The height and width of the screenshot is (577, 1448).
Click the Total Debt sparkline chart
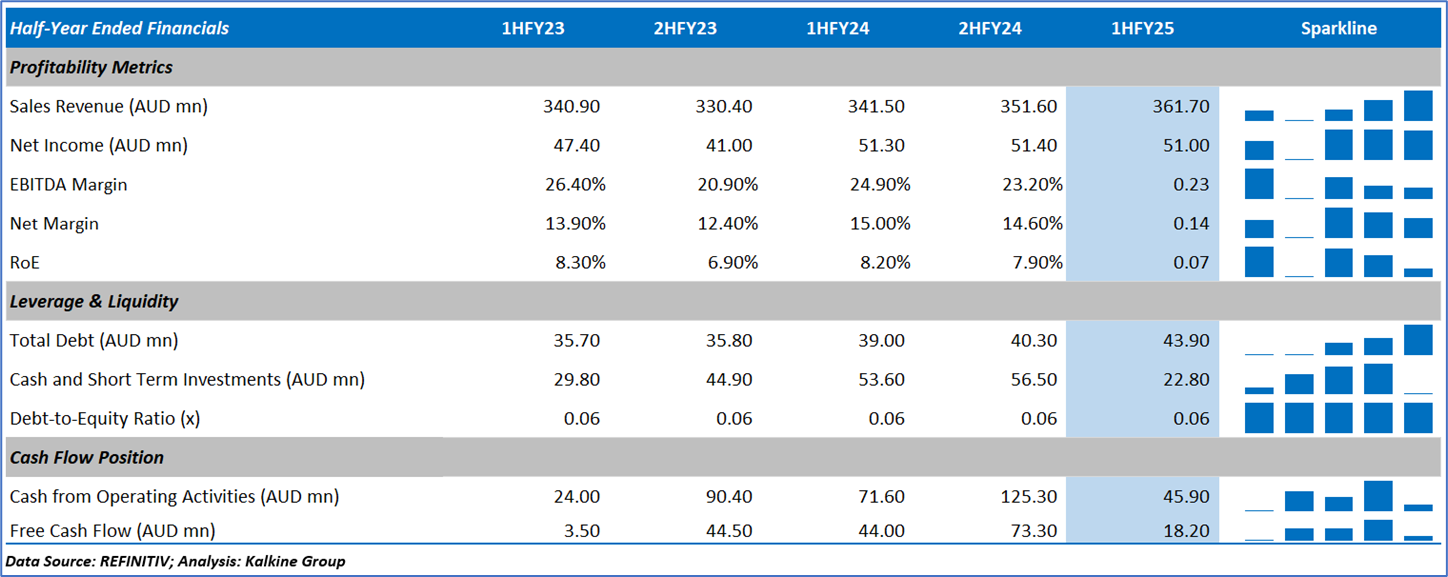1338,341
